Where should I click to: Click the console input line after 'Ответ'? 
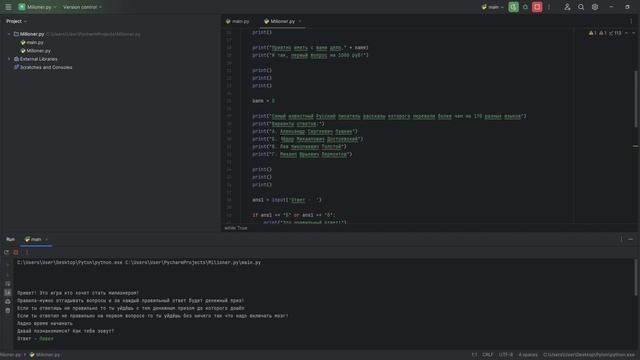point(46,338)
